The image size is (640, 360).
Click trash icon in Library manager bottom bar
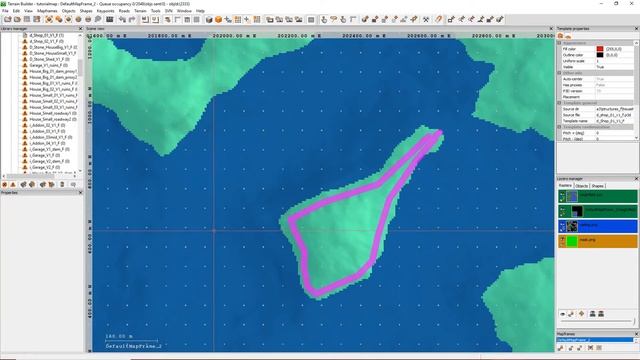[x=62, y=184]
